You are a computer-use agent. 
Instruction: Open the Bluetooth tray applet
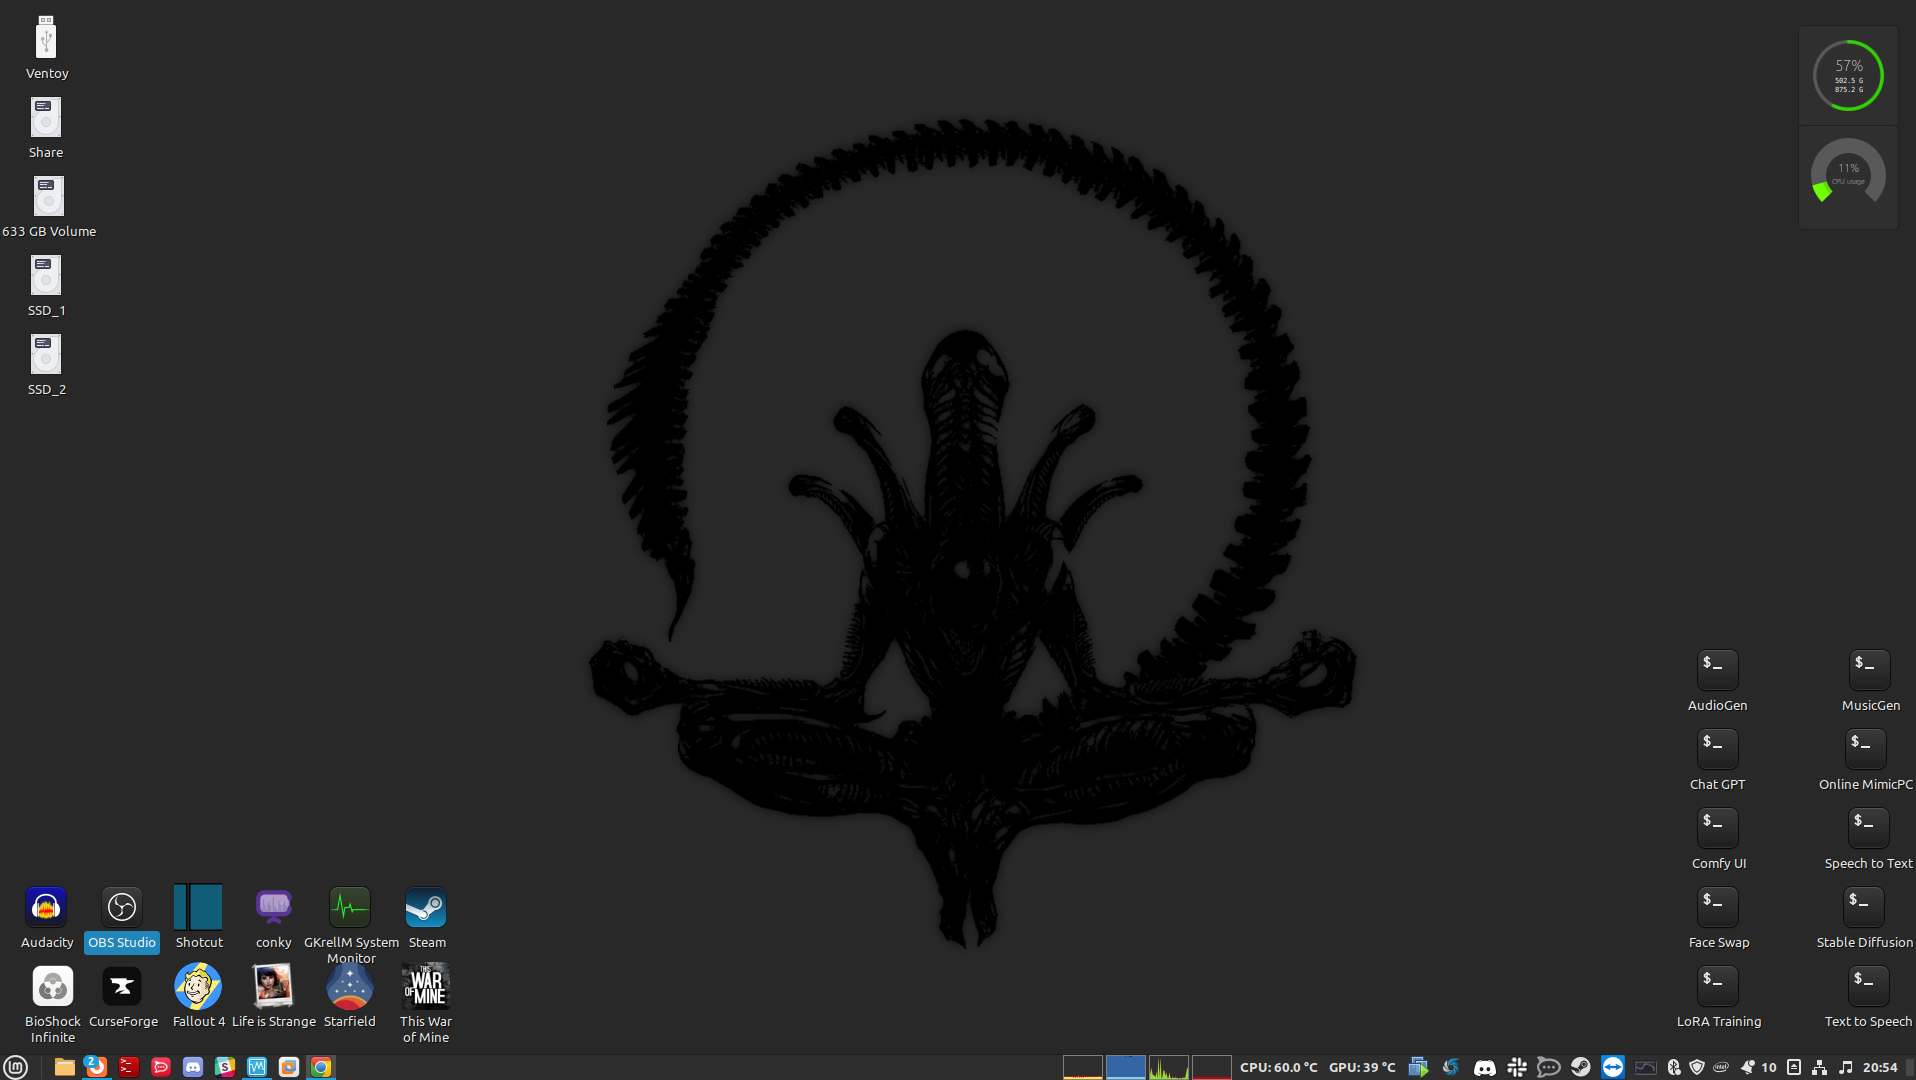point(1674,1067)
